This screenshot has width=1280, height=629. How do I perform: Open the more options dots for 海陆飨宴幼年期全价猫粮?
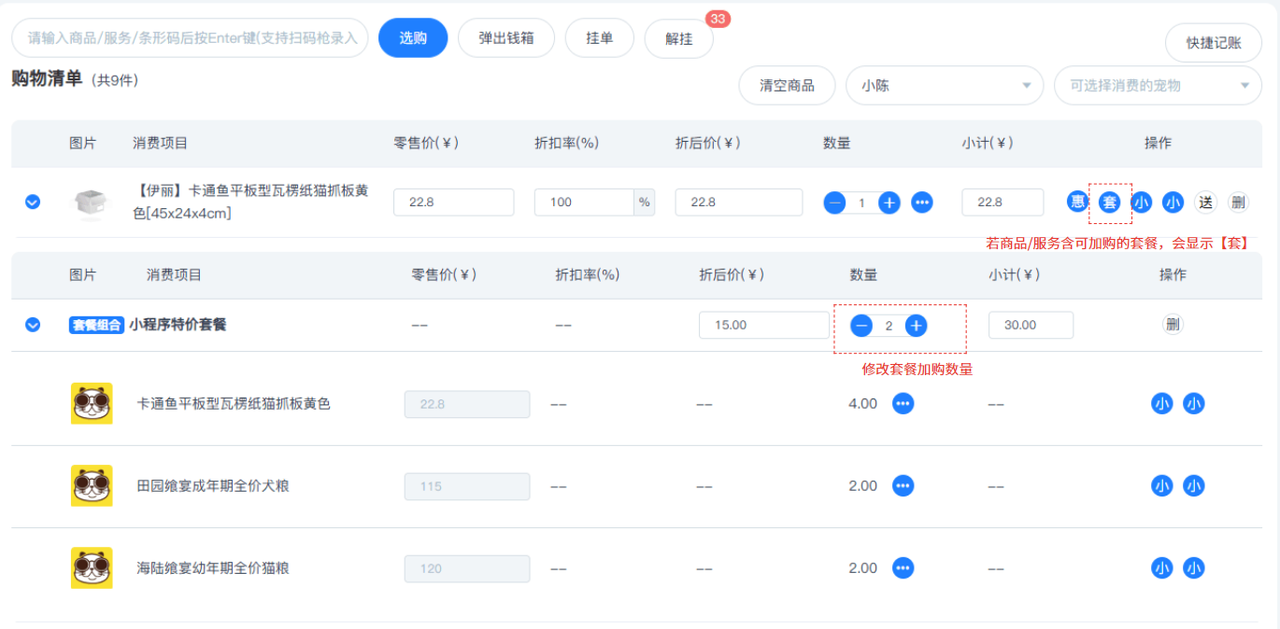click(x=903, y=568)
